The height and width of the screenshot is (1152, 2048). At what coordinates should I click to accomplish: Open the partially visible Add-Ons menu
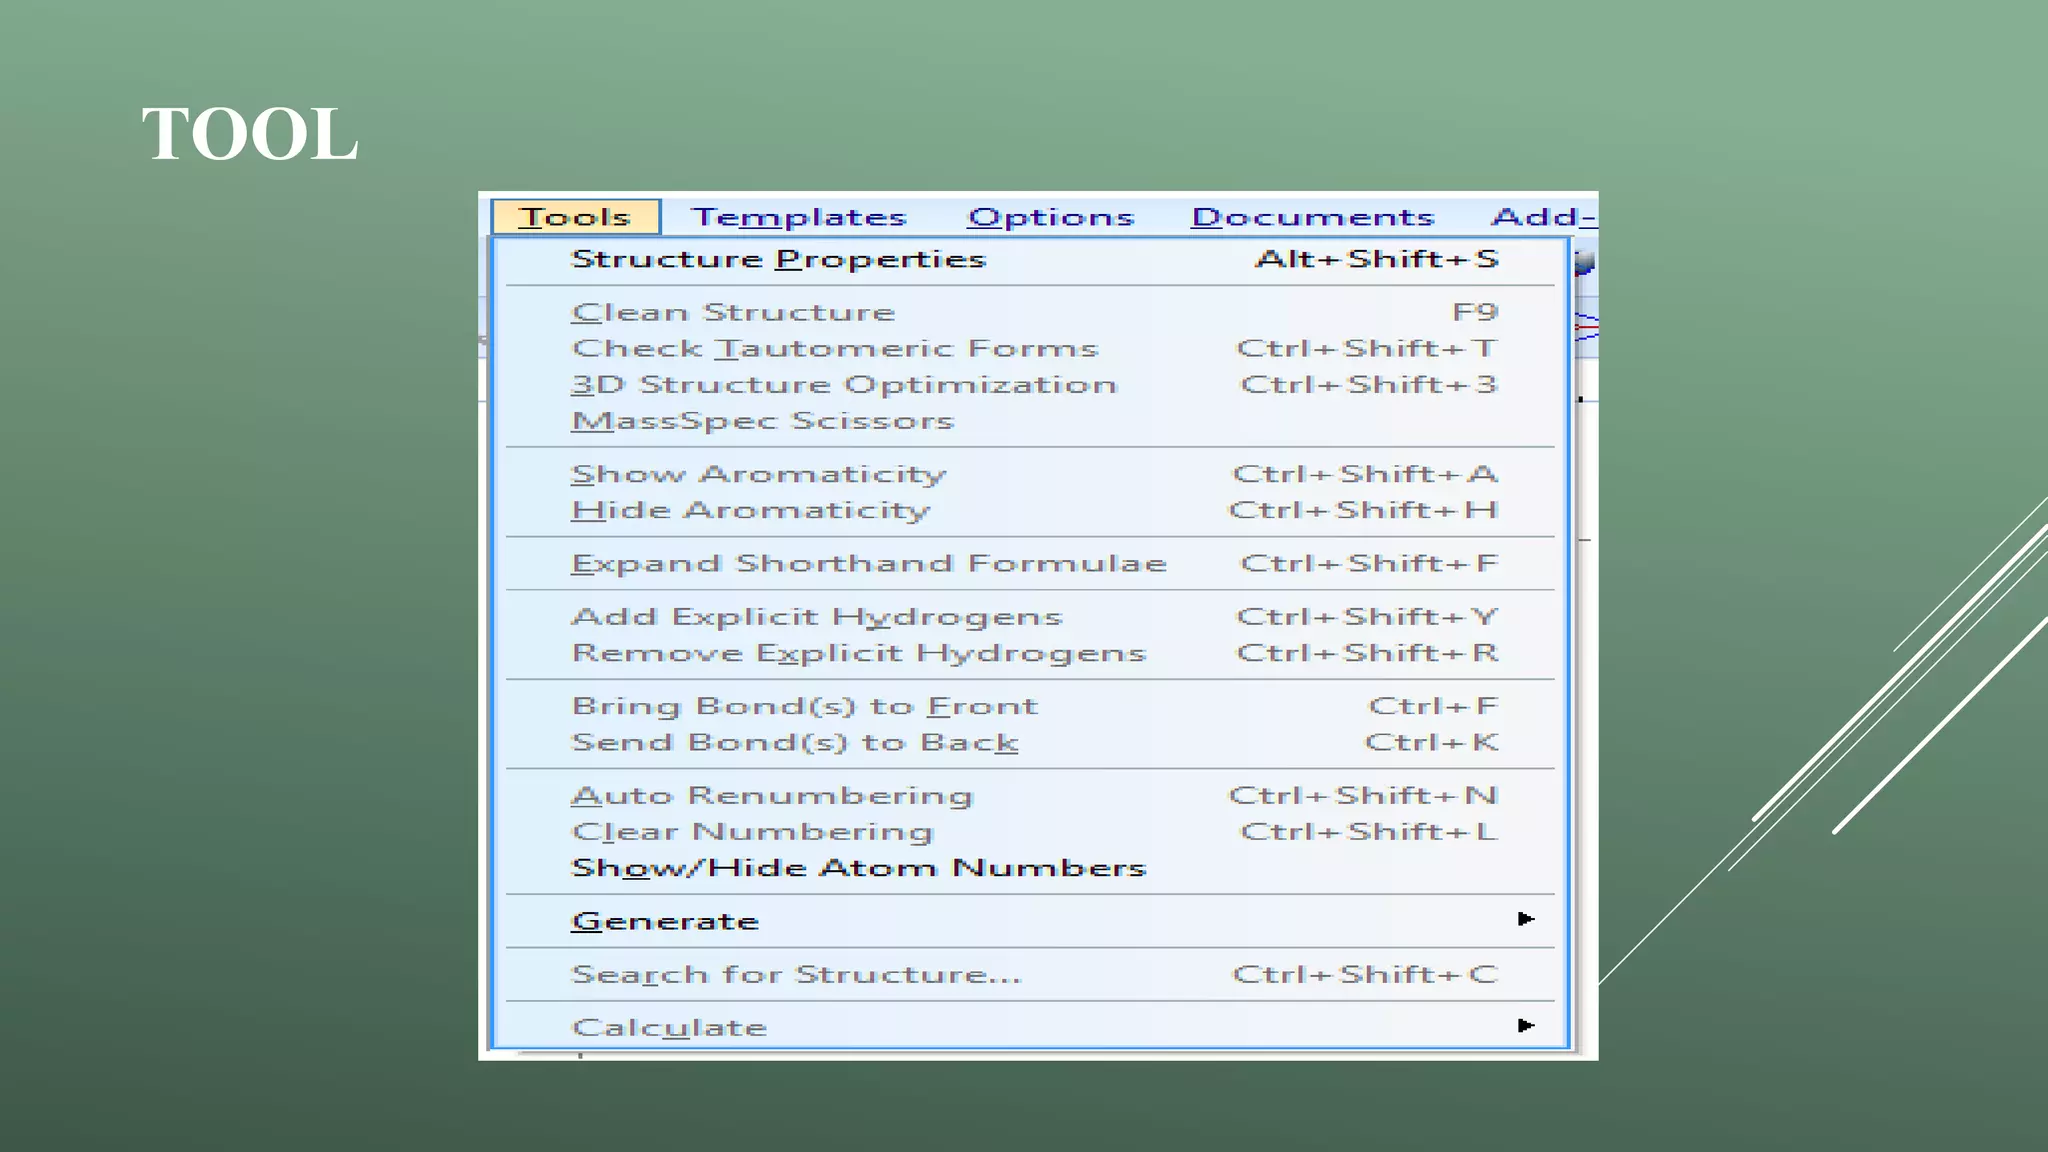point(1542,217)
